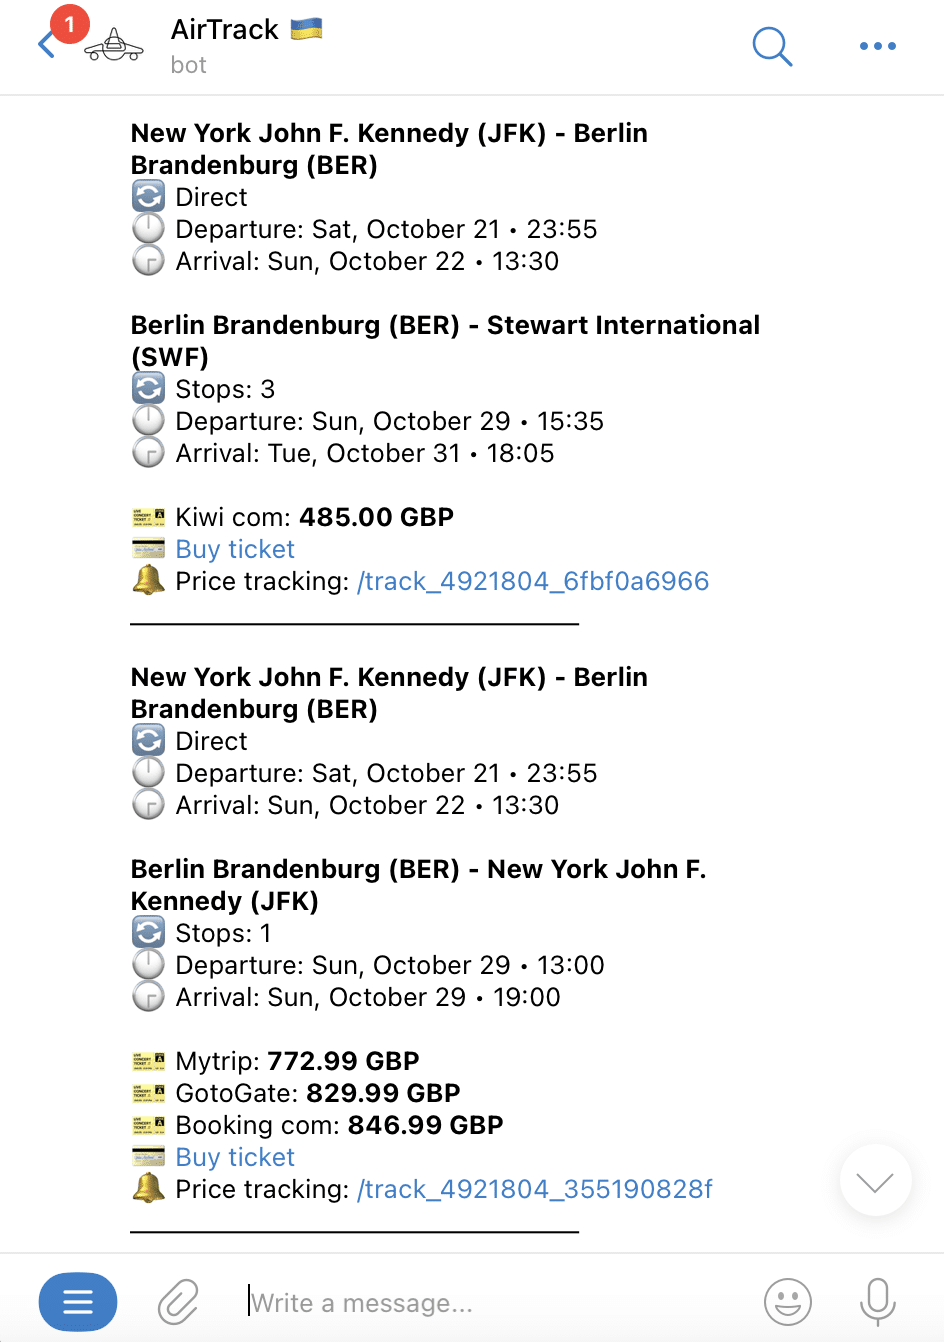
Task: Open the emoji sticker picker
Action: coord(788,1302)
